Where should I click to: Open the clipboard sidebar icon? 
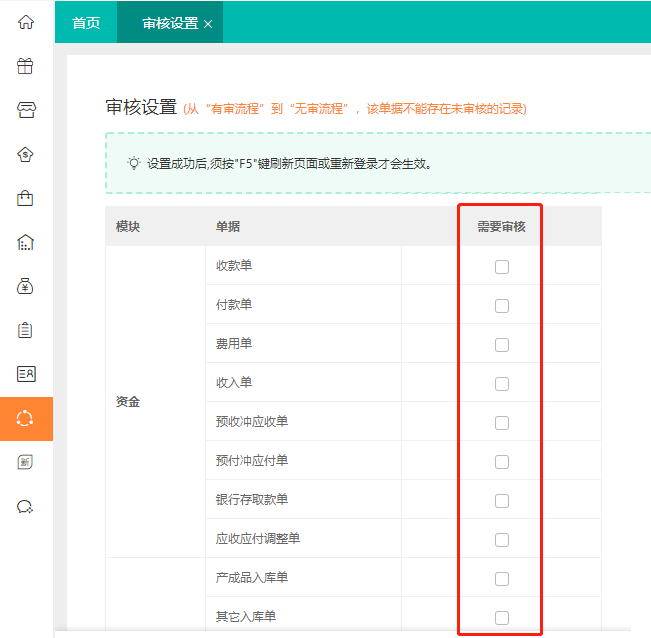point(26,330)
